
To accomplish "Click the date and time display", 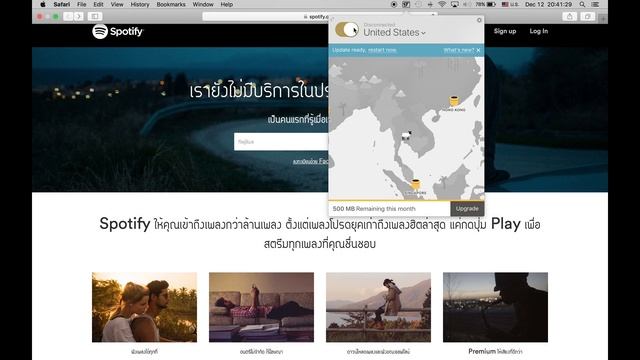I will click(549, 4).
